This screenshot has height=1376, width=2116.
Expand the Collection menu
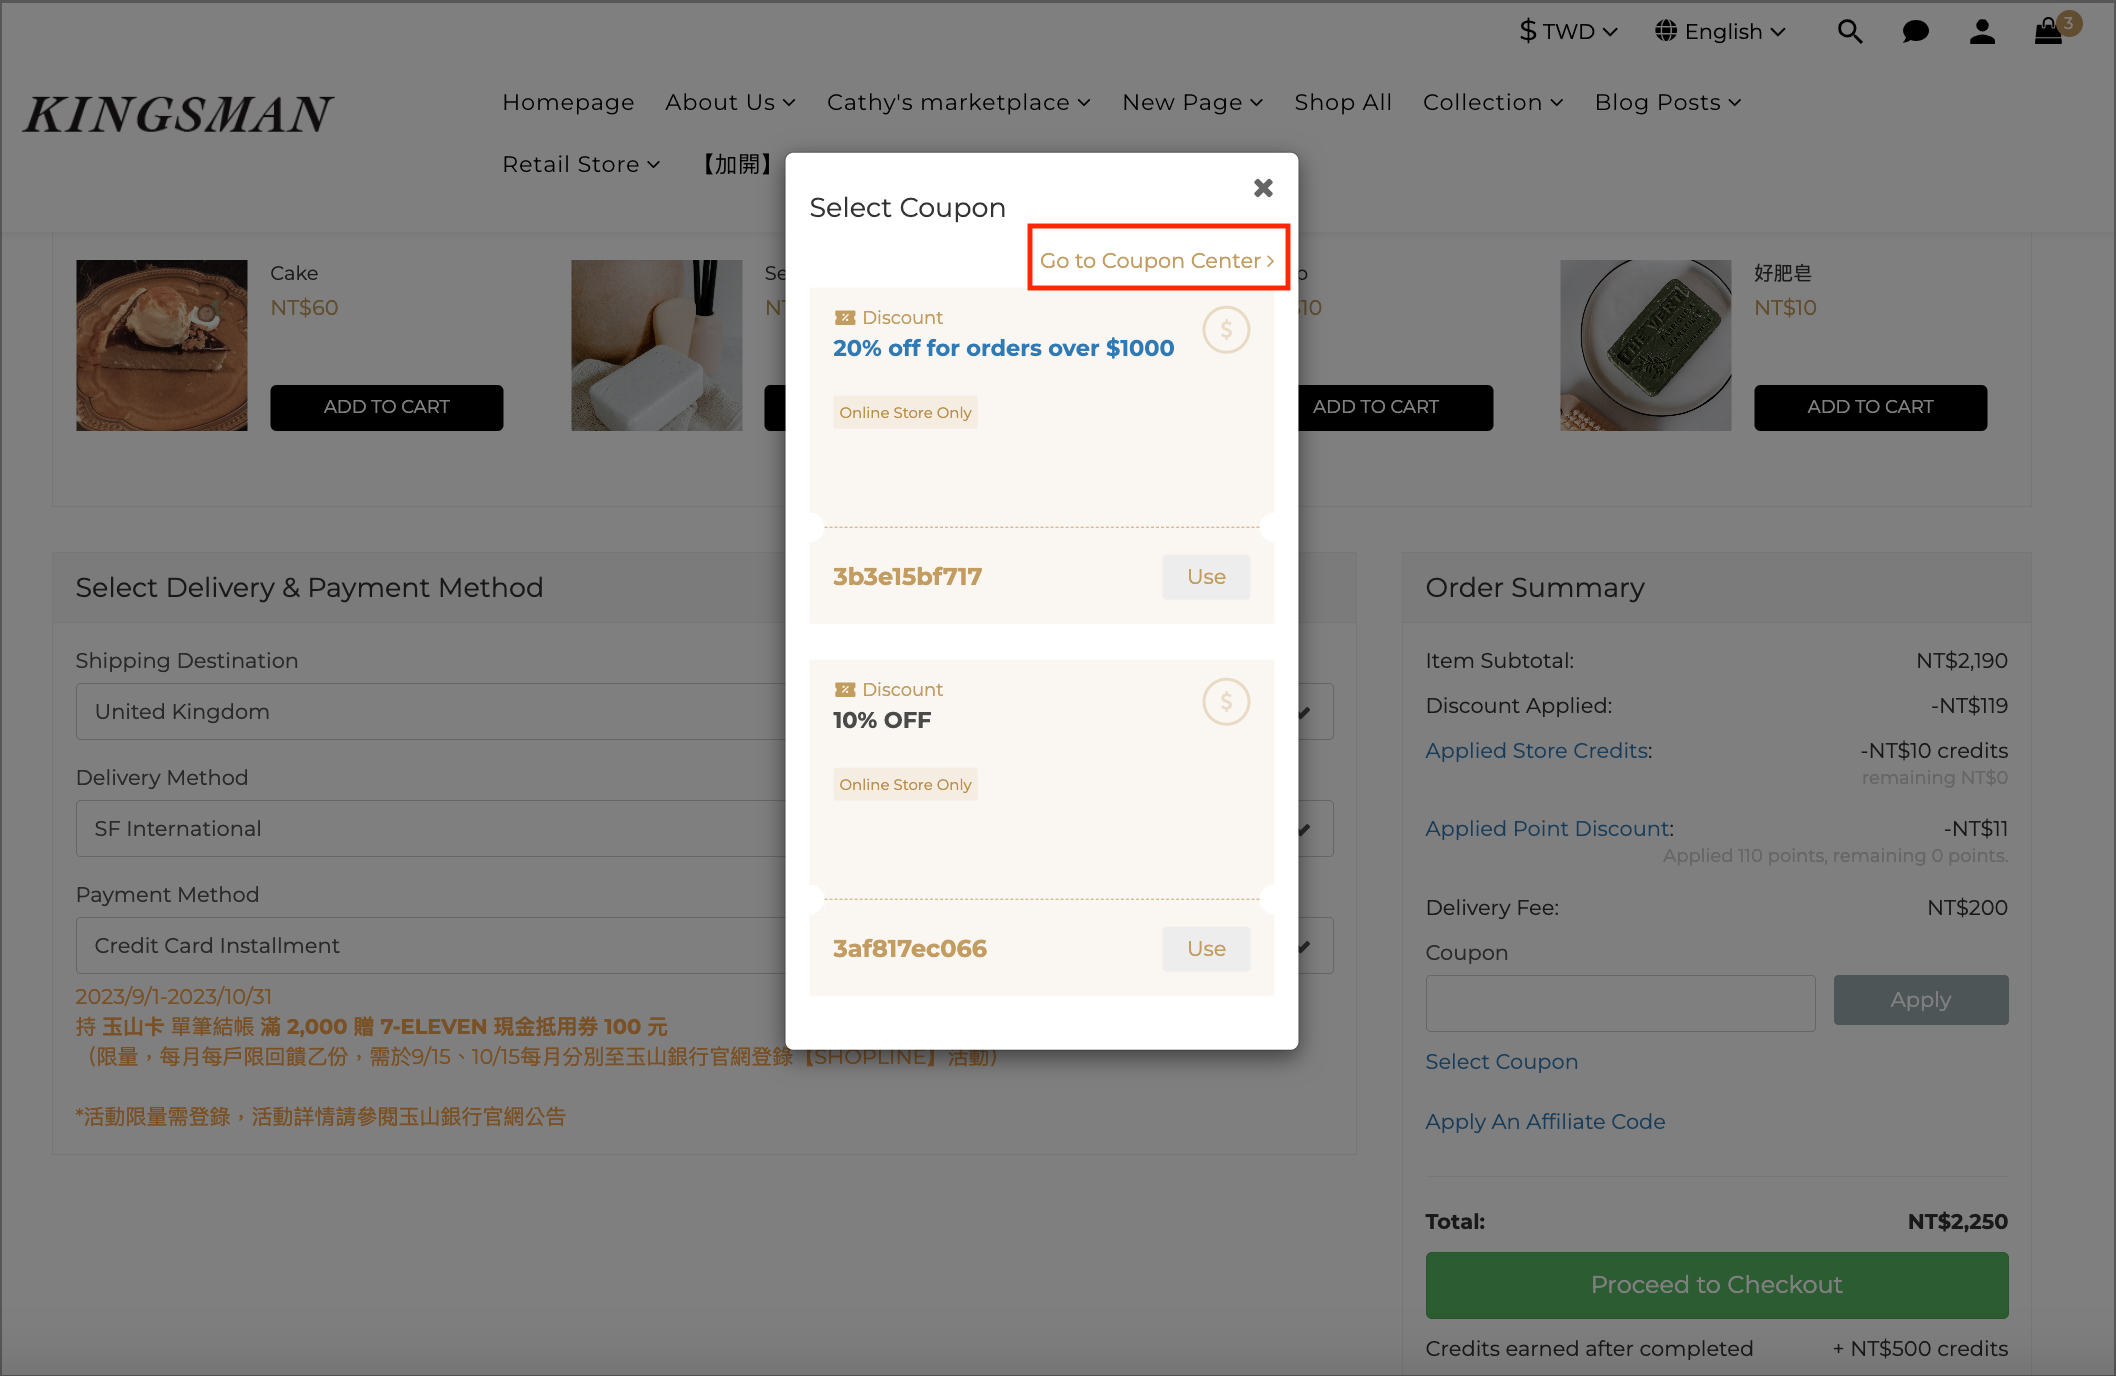1493,103
